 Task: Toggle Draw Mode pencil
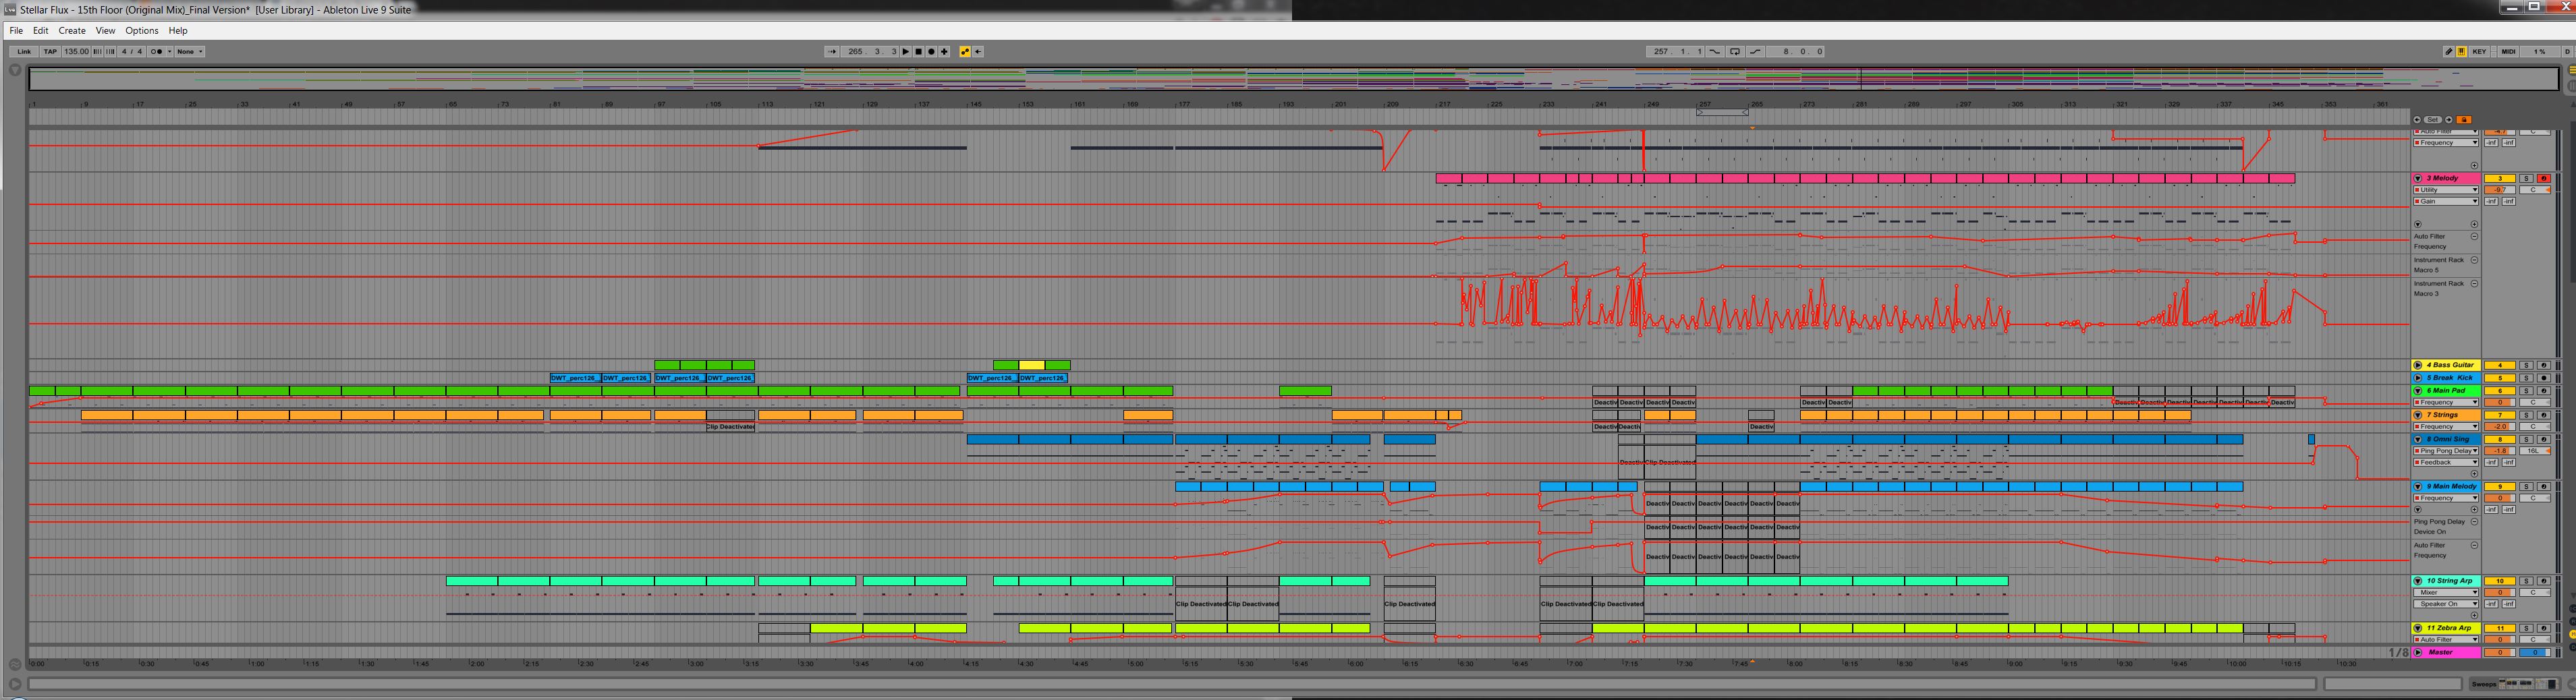point(2449,52)
